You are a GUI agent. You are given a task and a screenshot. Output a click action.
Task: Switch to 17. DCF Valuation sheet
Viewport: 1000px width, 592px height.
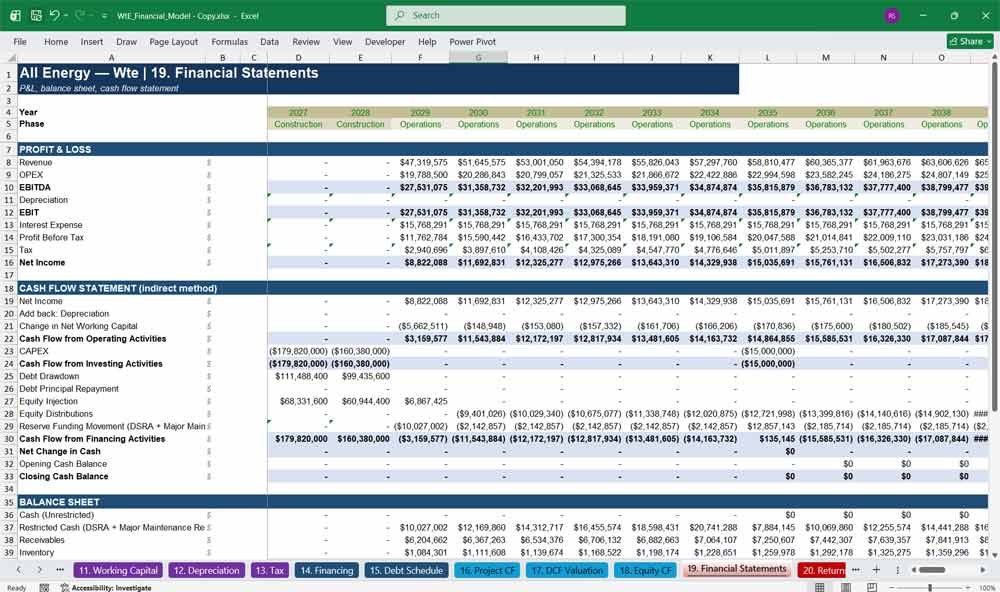(567, 570)
